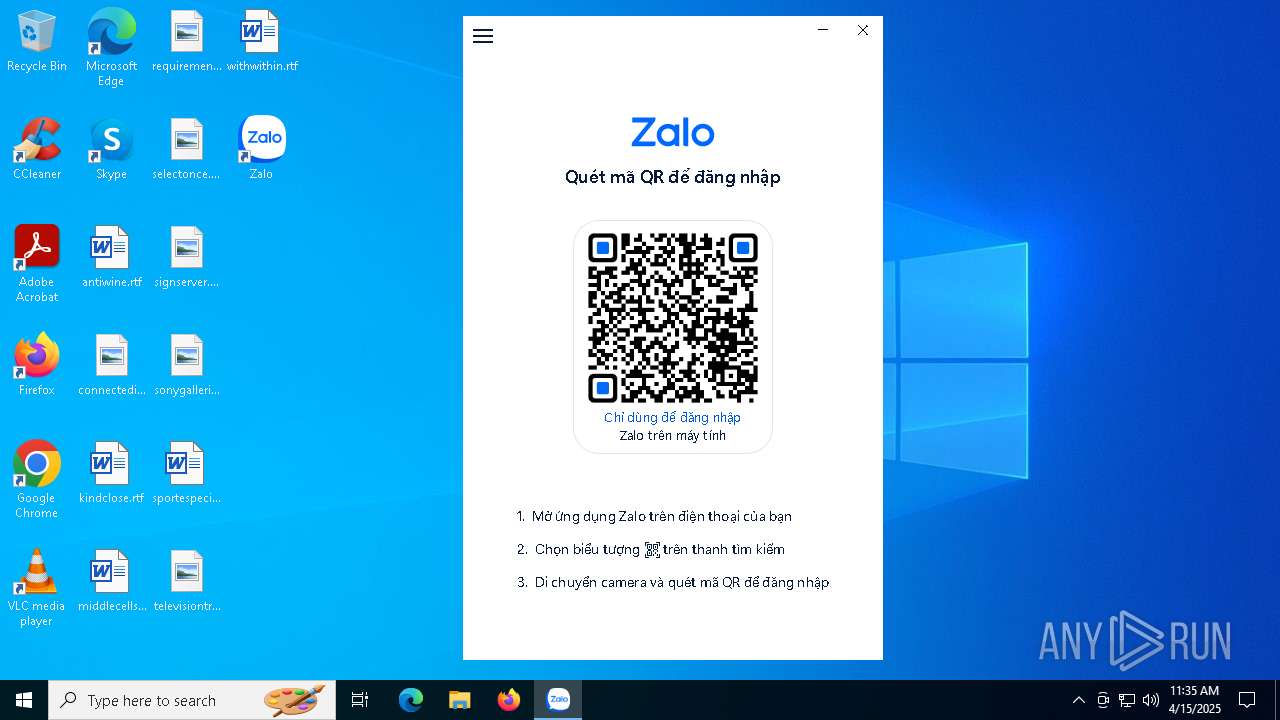Open File Explorer from the taskbar
The height and width of the screenshot is (720, 1280).
coord(459,700)
